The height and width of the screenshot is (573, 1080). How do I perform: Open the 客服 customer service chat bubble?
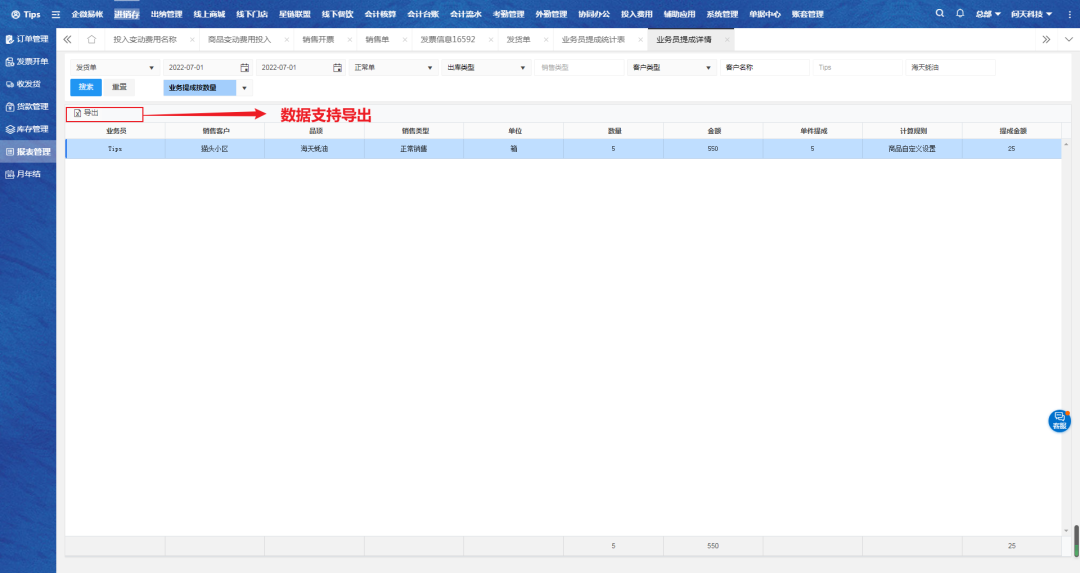1058,421
